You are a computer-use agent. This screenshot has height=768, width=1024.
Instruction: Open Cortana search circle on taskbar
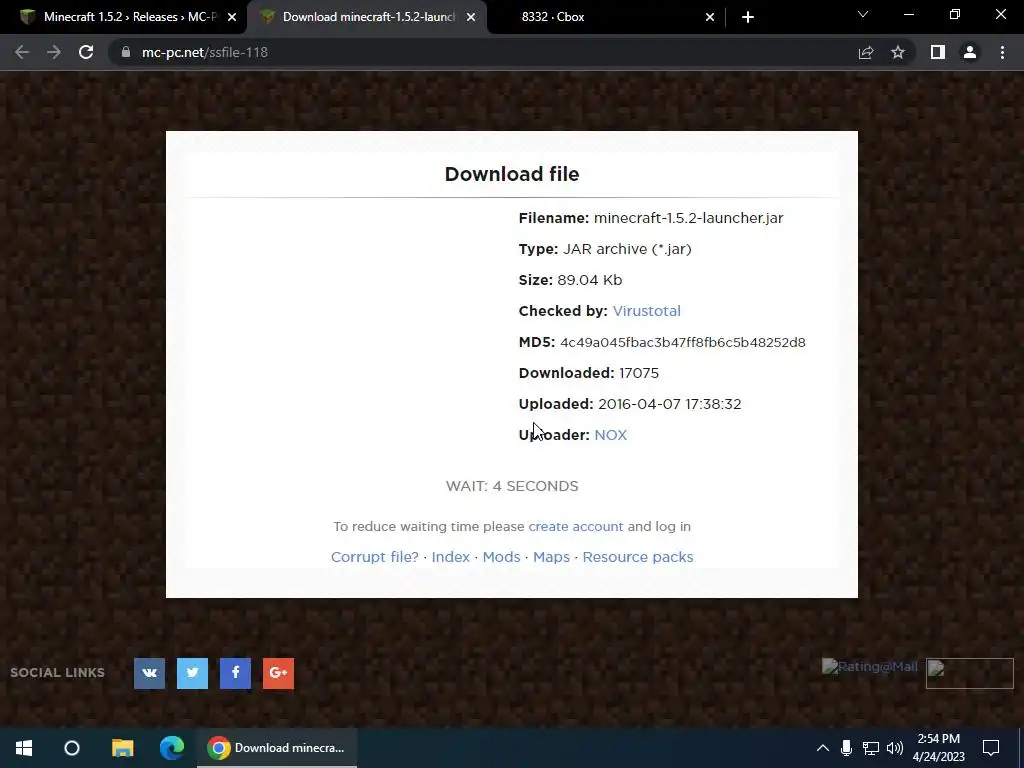[72, 748]
